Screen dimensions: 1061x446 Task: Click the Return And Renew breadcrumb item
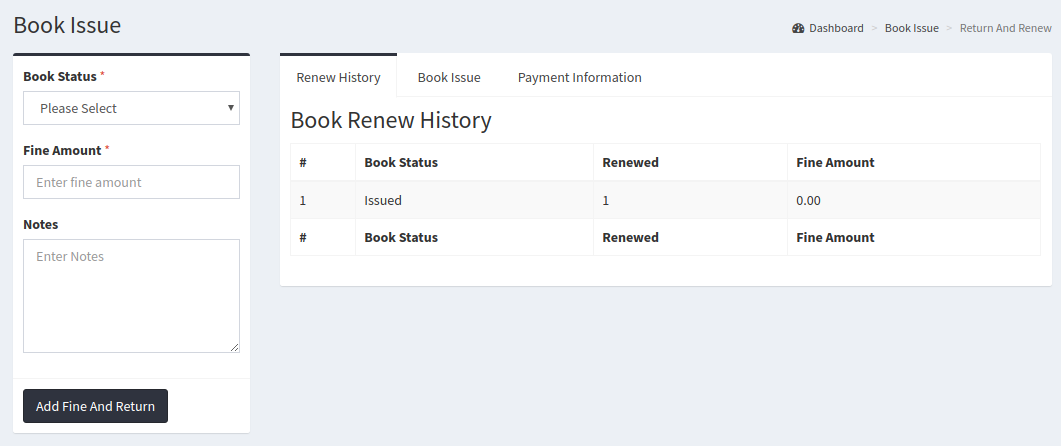(1005, 28)
